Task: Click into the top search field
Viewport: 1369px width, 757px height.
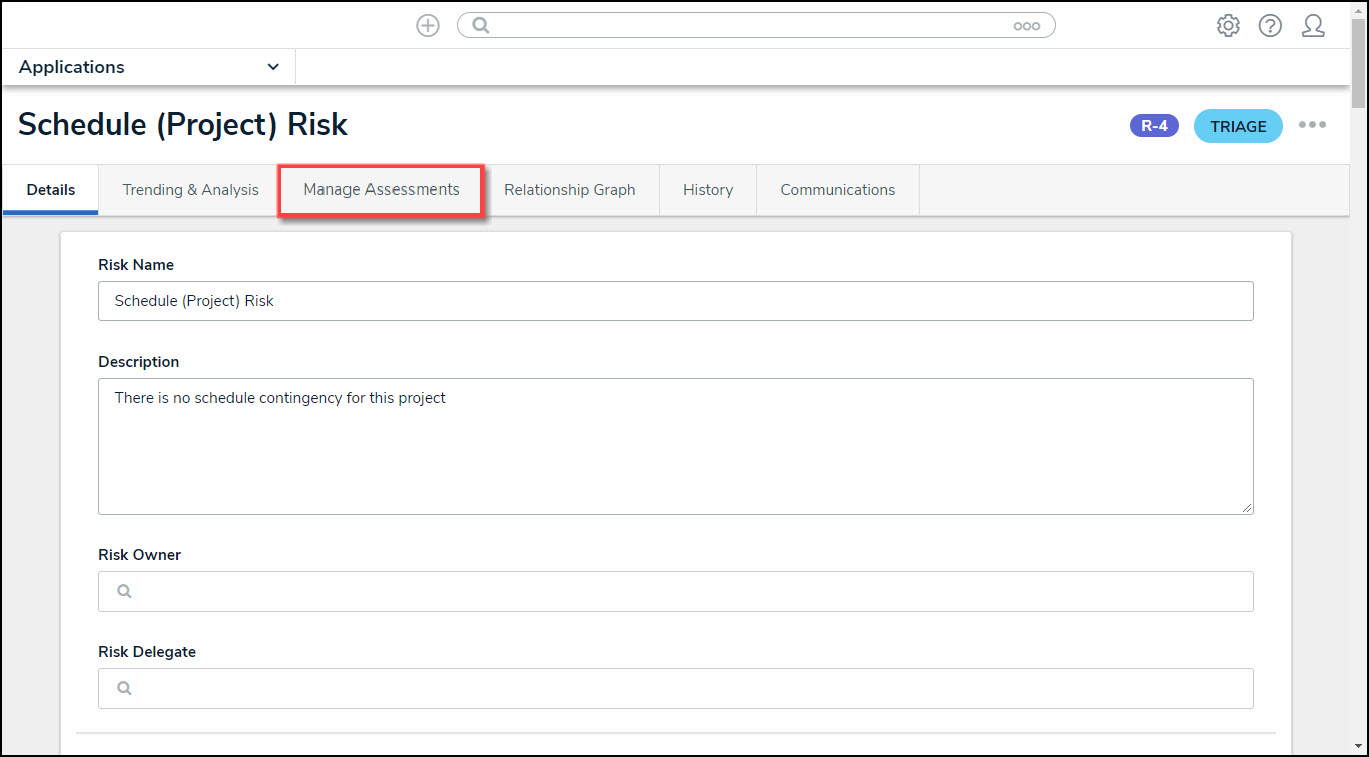Action: coord(756,26)
